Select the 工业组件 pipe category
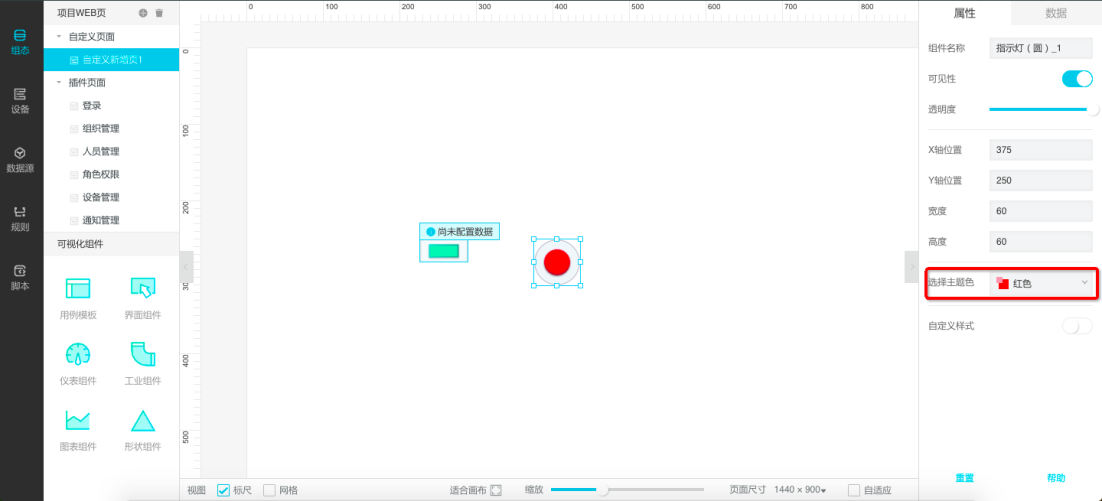This screenshot has width=1102, height=501. point(143,364)
